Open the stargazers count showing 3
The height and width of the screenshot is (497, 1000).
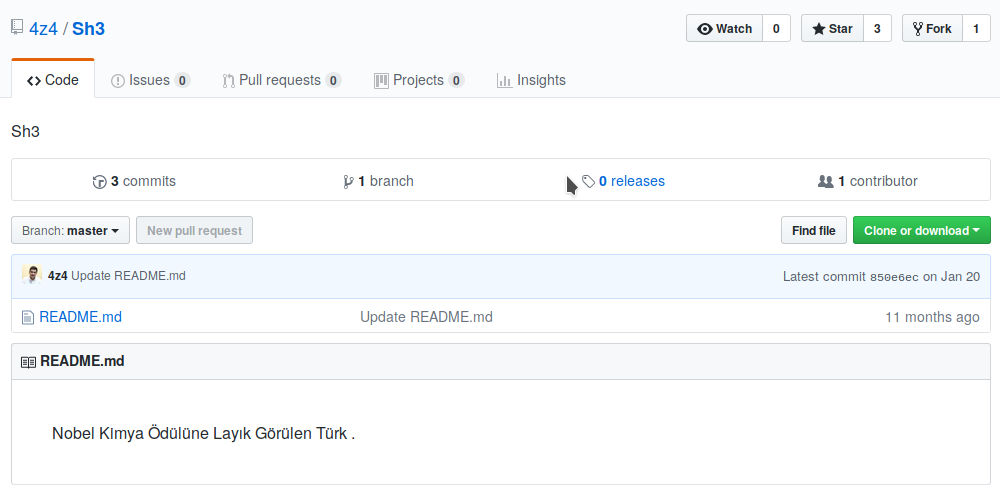pos(878,28)
